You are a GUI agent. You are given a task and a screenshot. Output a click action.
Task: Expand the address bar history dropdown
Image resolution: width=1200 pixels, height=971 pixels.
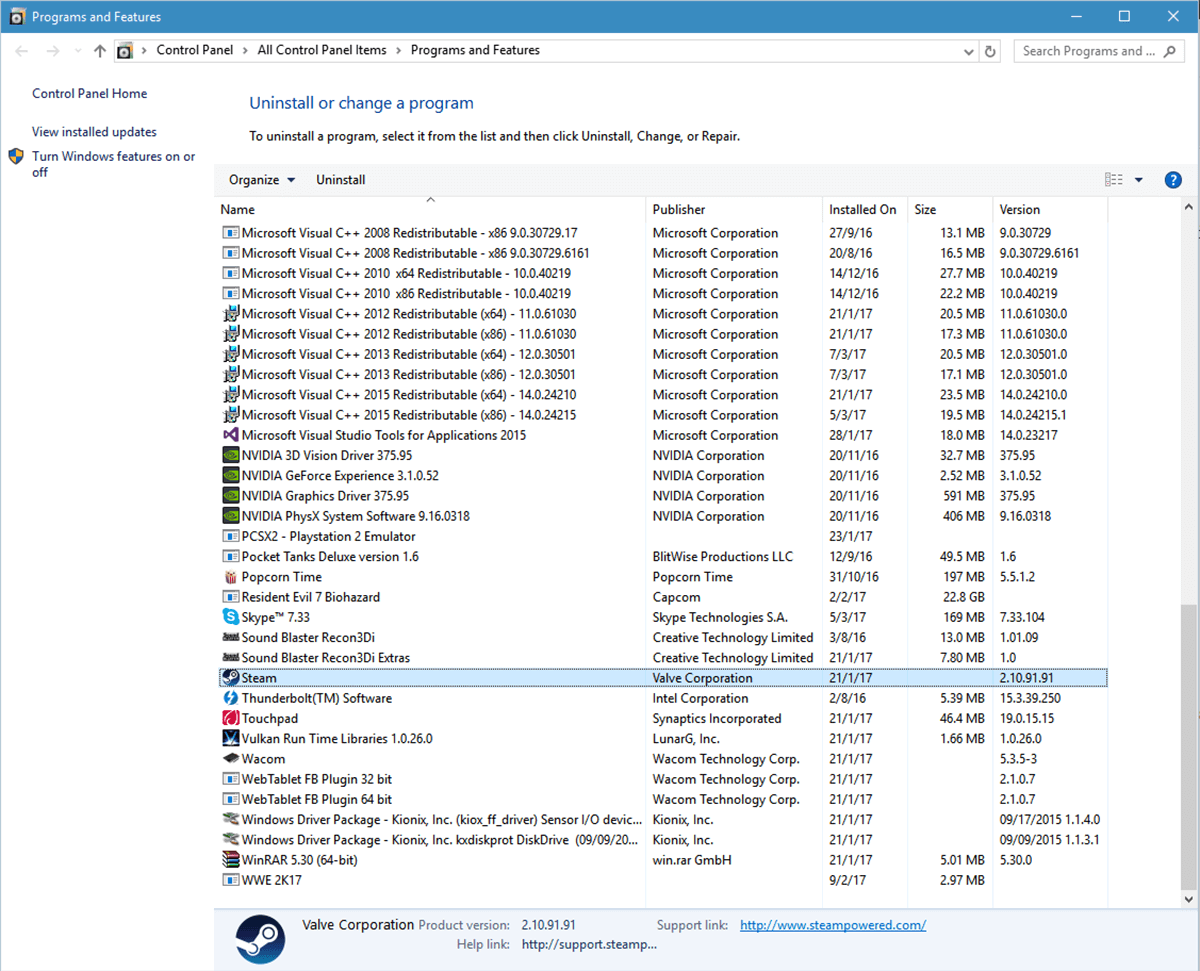click(x=969, y=51)
